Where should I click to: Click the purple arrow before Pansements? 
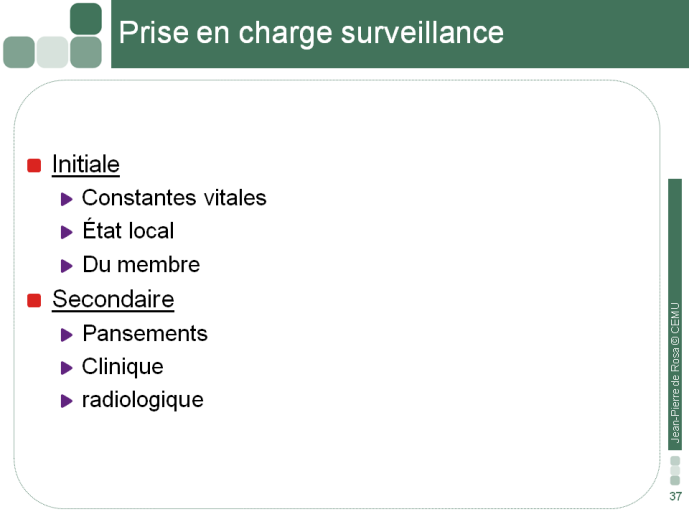tap(66, 335)
